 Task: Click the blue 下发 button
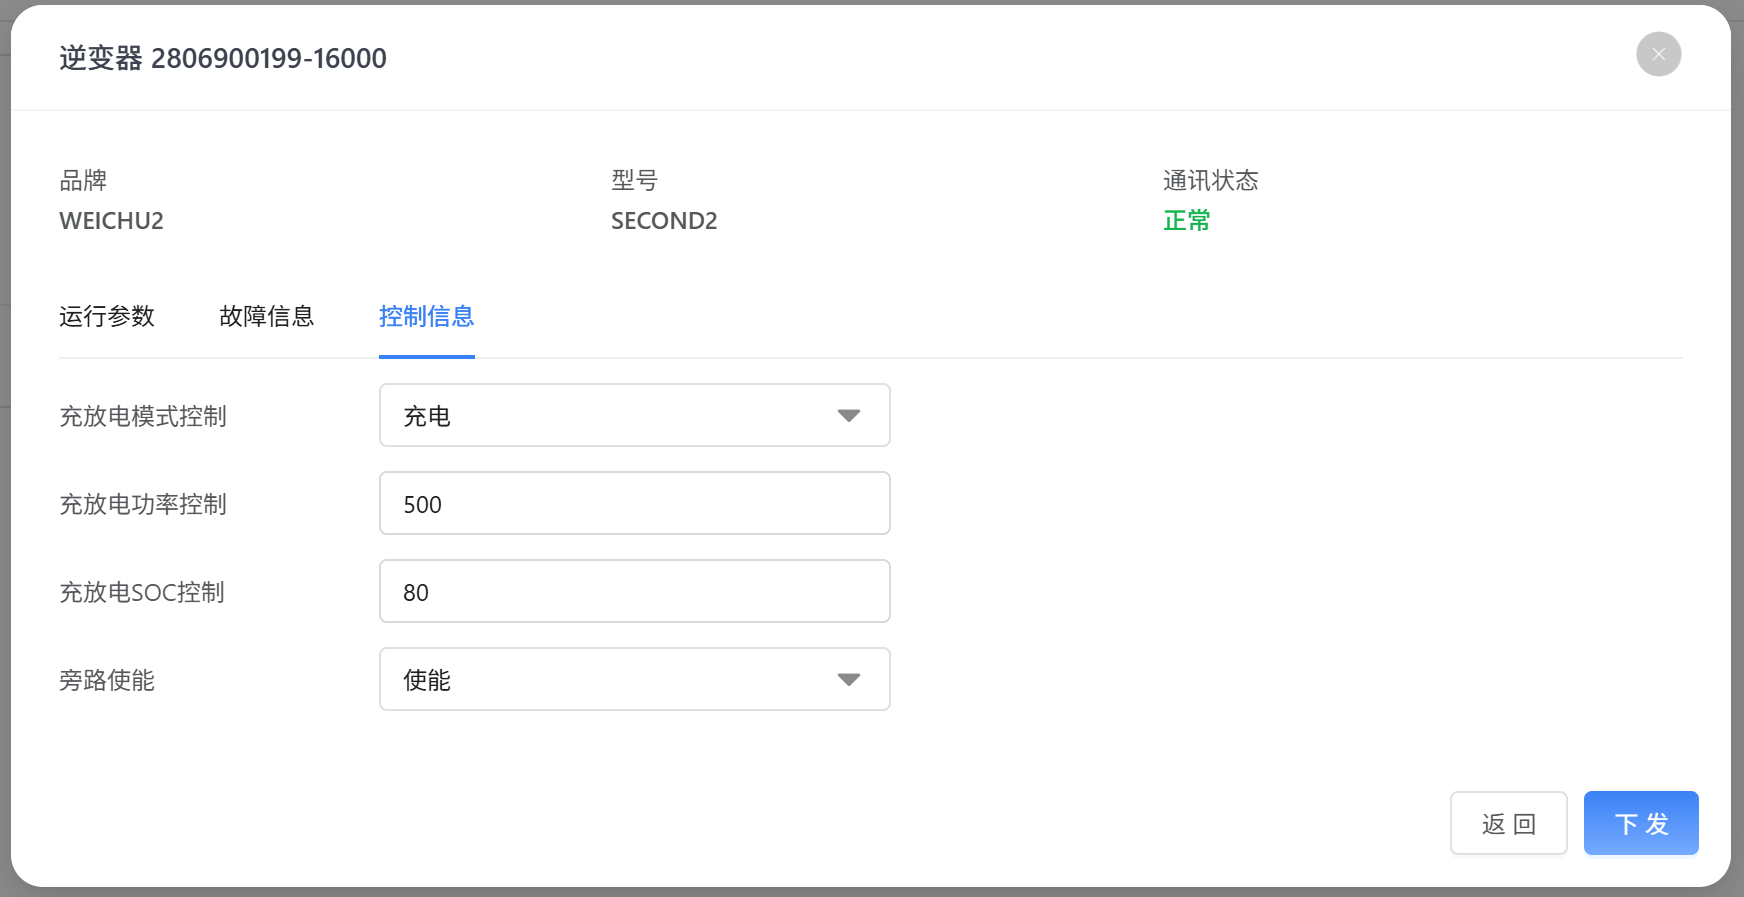(x=1640, y=824)
